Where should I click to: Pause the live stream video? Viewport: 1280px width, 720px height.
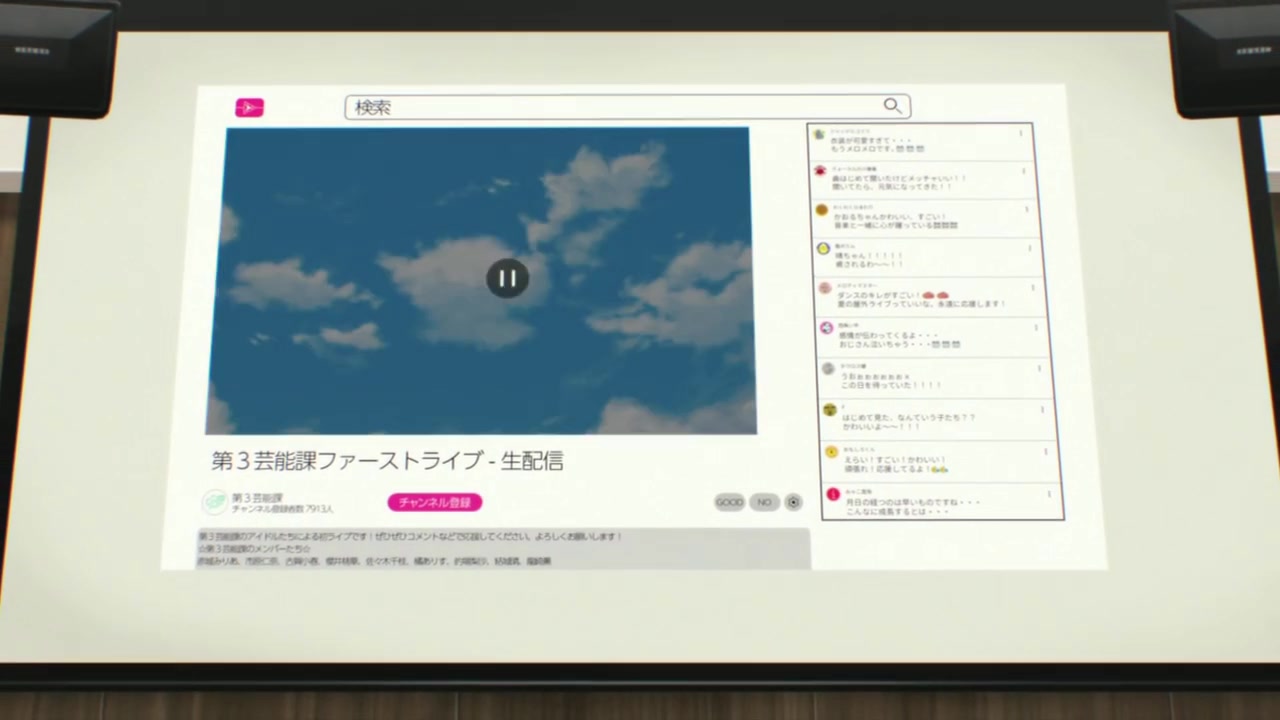click(507, 278)
